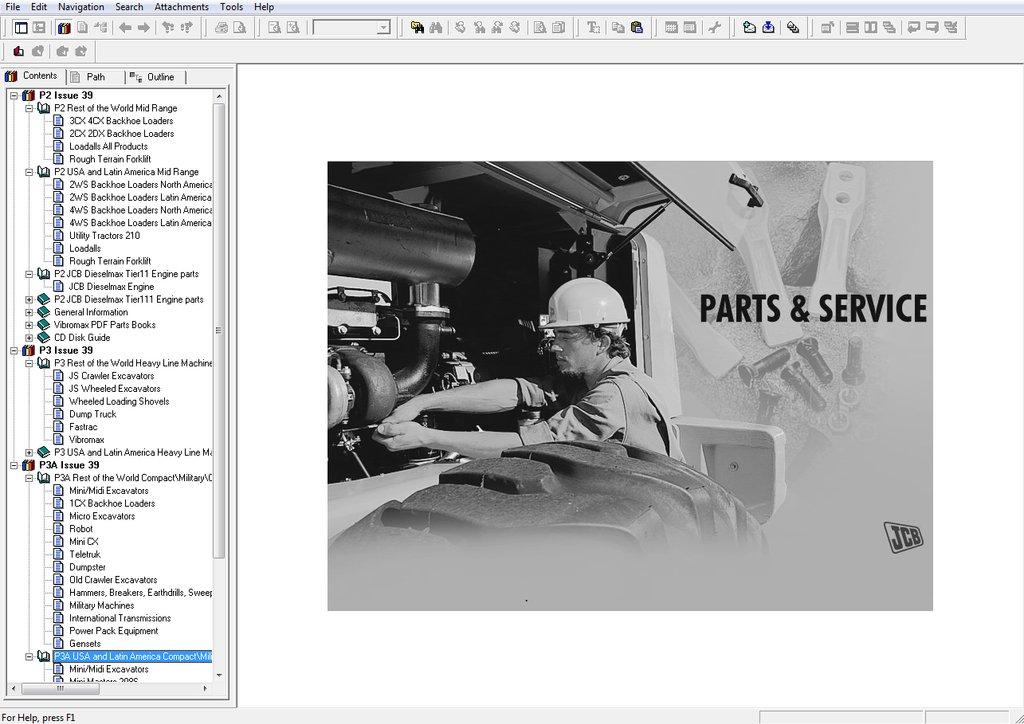
Task: Expand the General Information tree node
Action: point(29,312)
